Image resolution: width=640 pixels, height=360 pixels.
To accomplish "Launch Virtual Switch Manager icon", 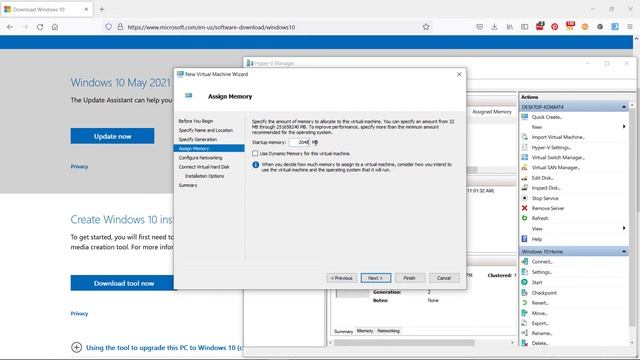I will (x=524, y=158).
